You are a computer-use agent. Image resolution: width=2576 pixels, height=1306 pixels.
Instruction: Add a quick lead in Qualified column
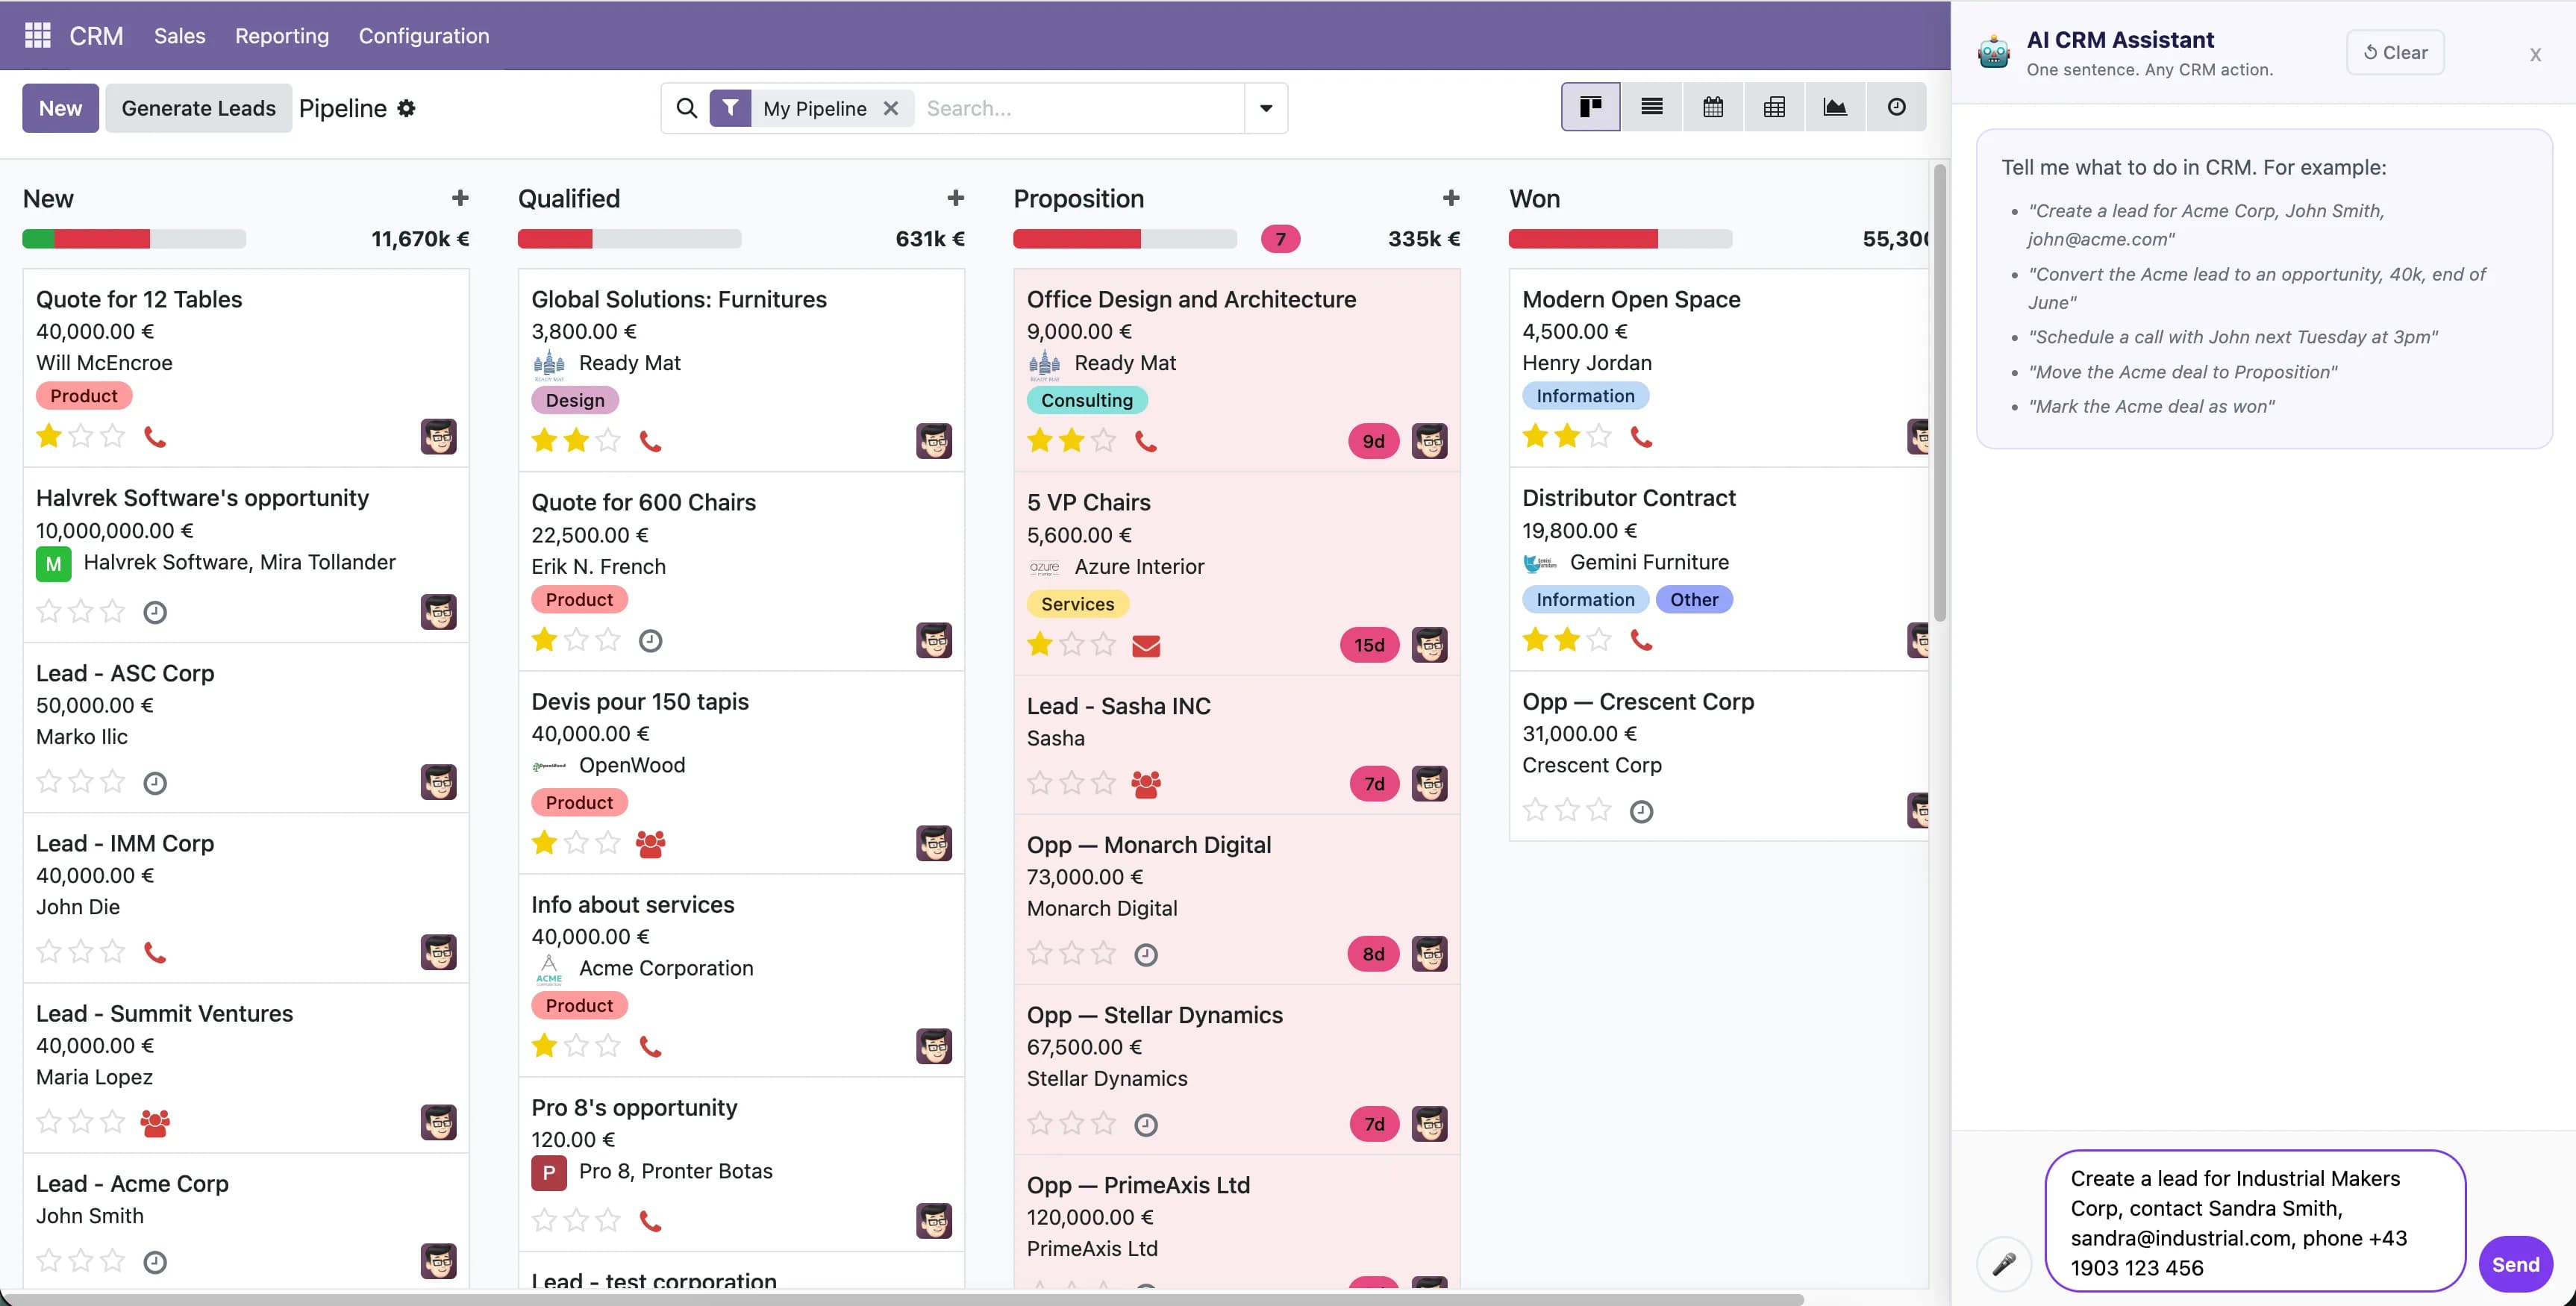tap(956, 198)
